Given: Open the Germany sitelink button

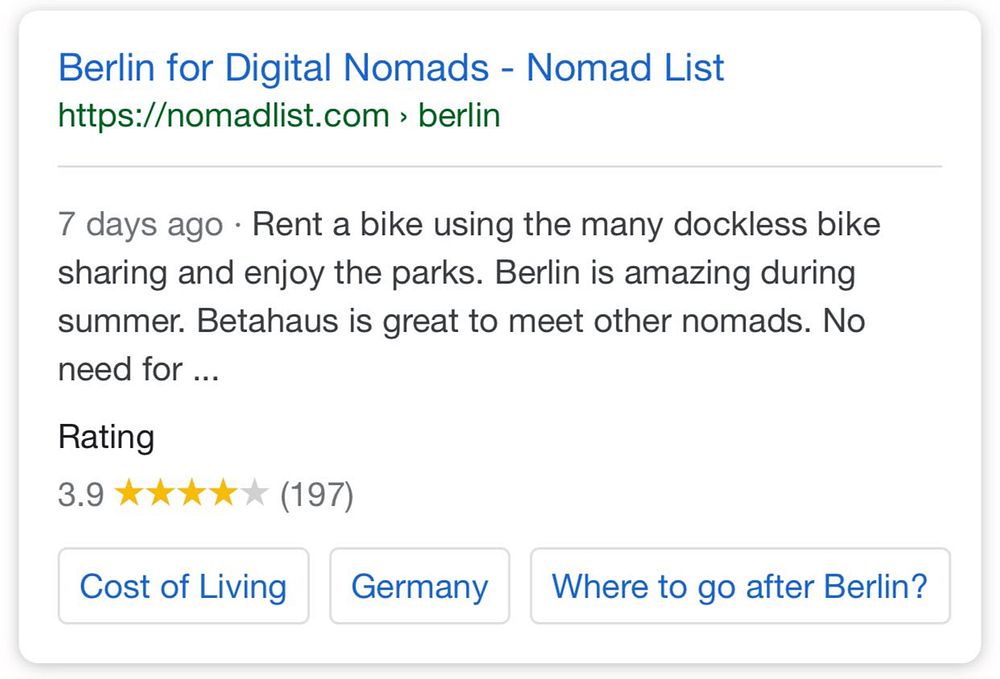Looking at the screenshot, I should 419,586.
